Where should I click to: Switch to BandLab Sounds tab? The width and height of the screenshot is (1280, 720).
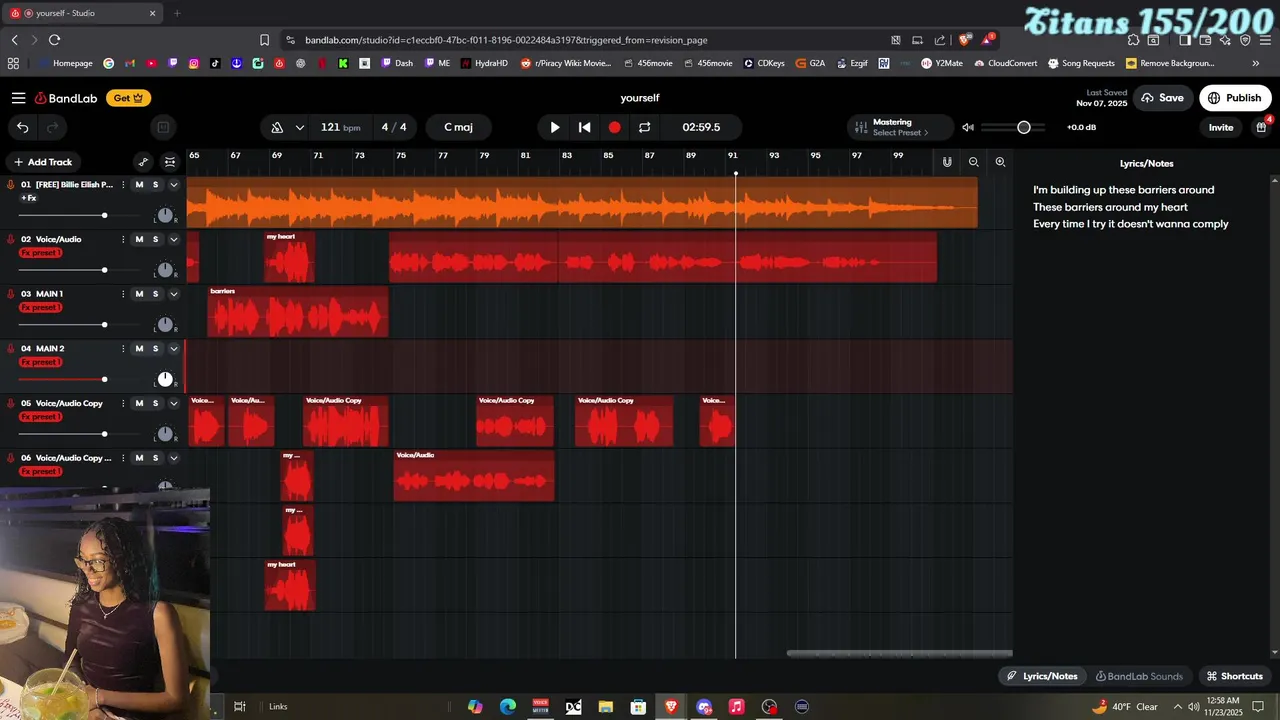[x=1139, y=676]
